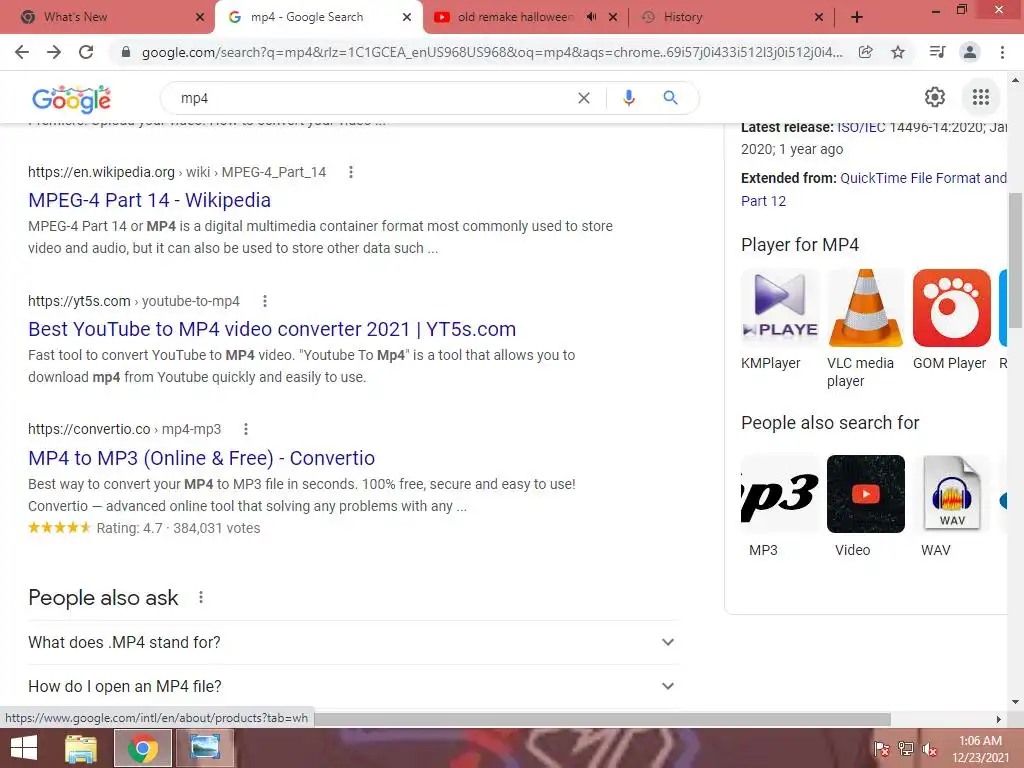The height and width of the screenshot is (768, 1024).
Task: Open File Explorer from the taskbar
Action: (x=81, y=748)
